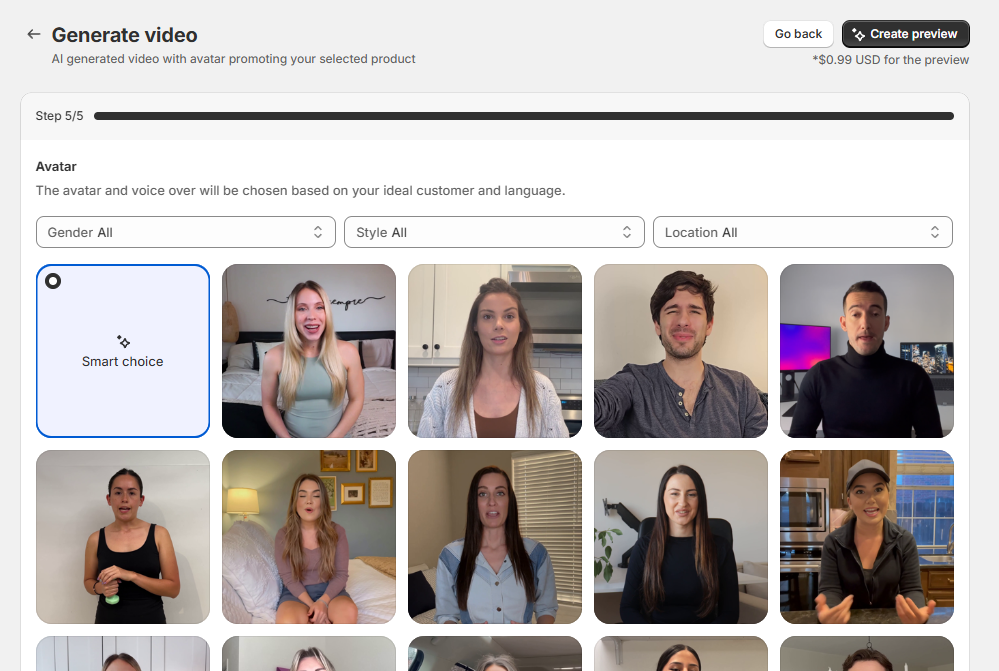The image size is (999, 671).
Task: Select the woman wearing a gray cap
Action: pyautogui.click(x=866, y=537)
